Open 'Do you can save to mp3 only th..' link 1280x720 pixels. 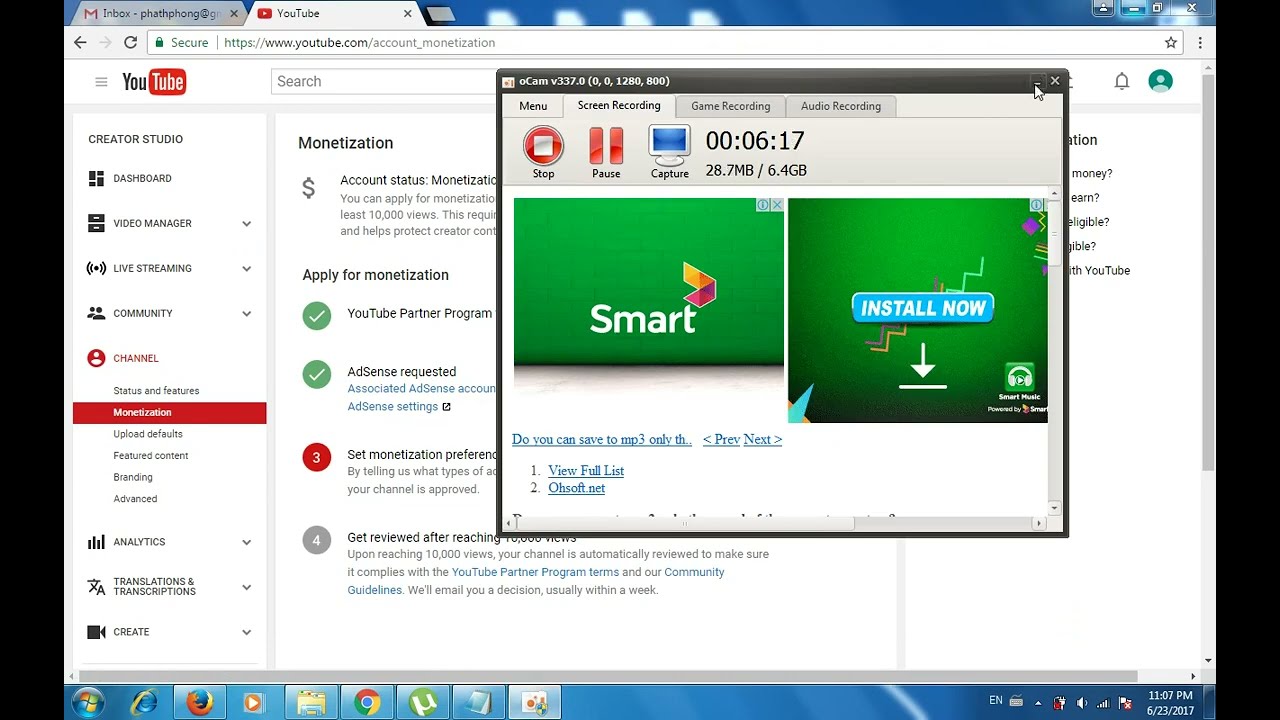602,439
